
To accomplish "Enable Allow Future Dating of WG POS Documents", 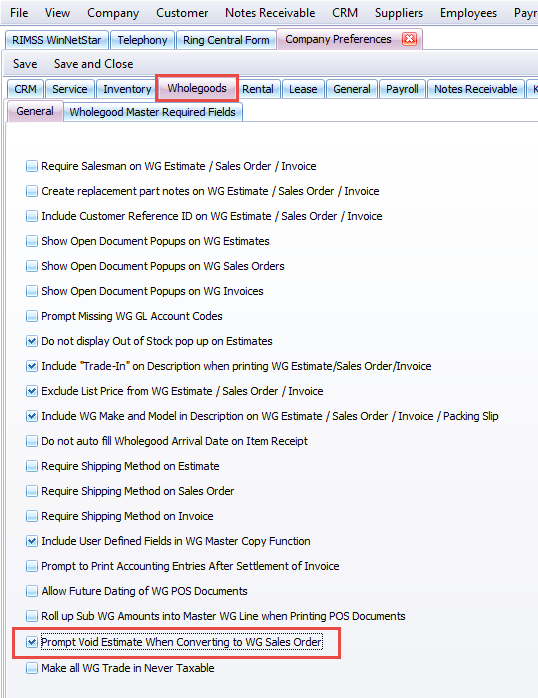I will (32, 591).
